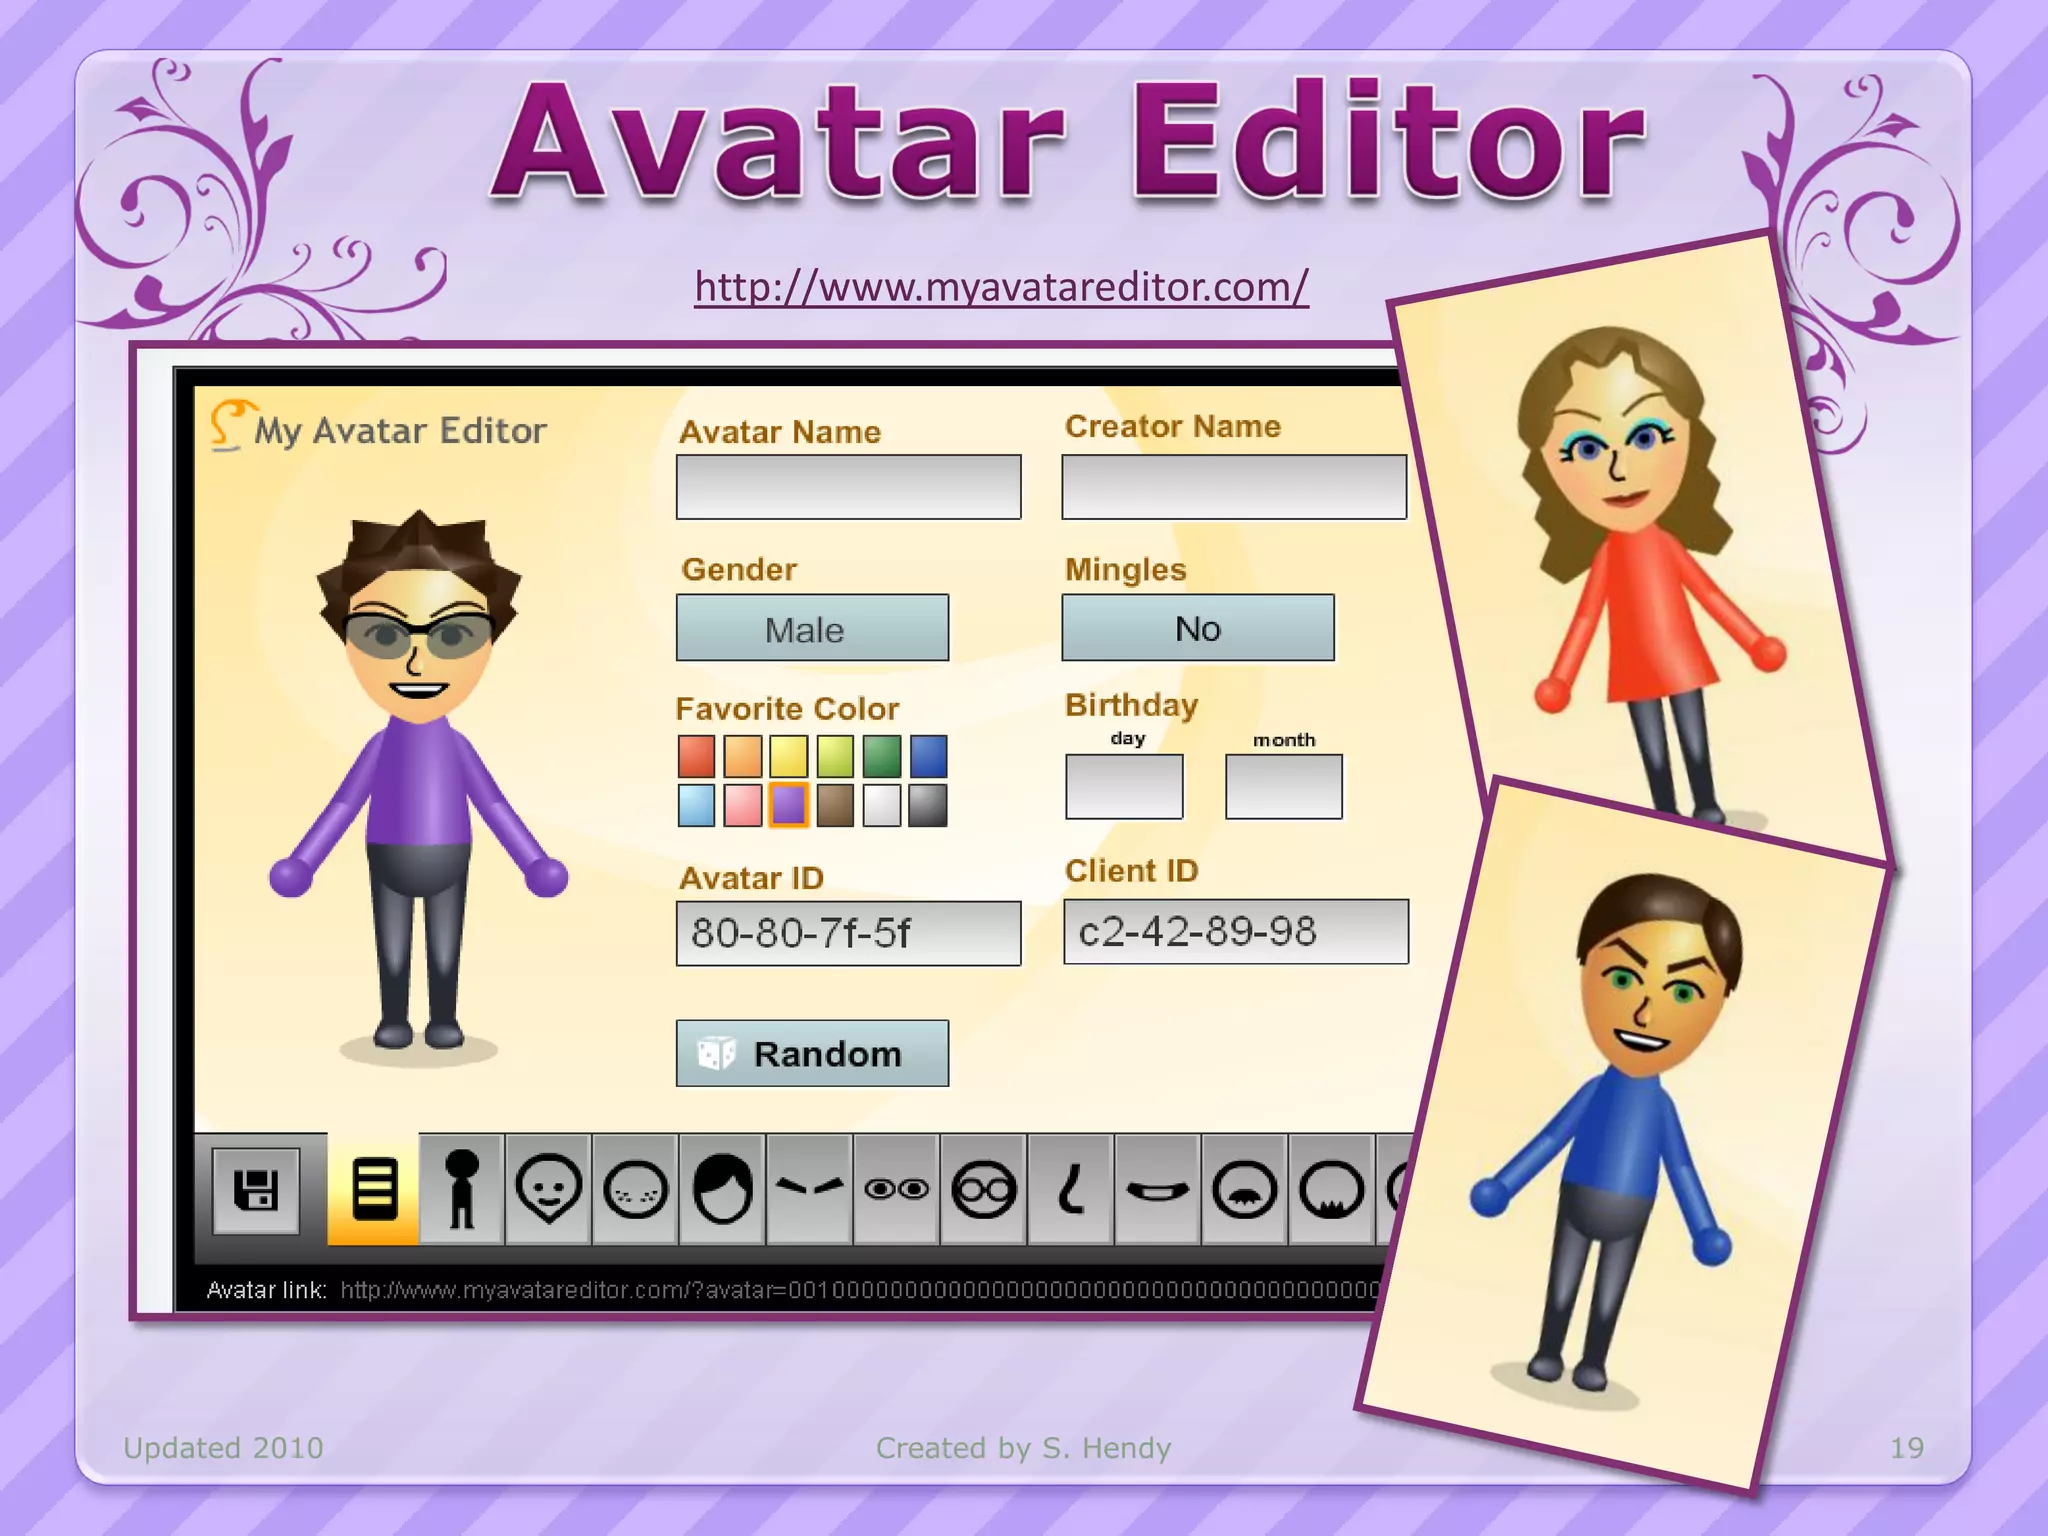Click the Birthday label
Viewport: 2048px width, 1536px height.
coord(1131,706)
